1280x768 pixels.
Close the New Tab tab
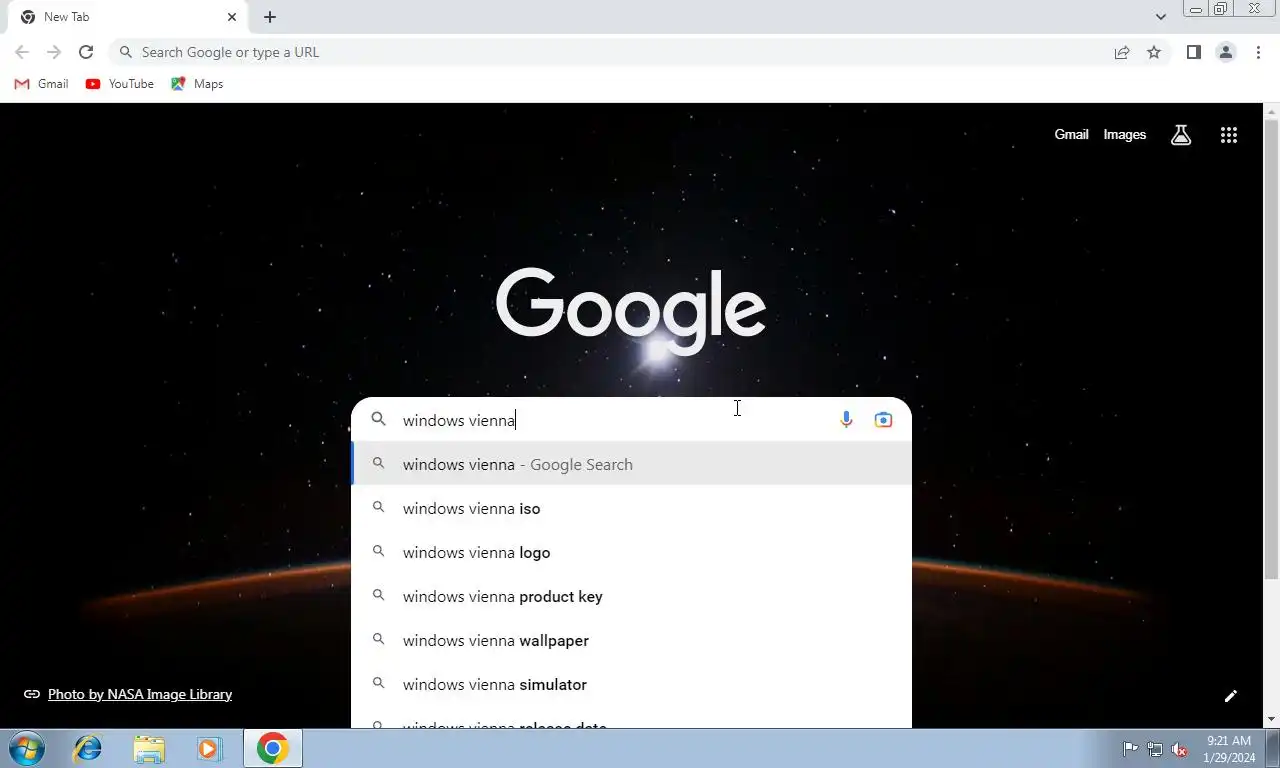pos(232,17)
